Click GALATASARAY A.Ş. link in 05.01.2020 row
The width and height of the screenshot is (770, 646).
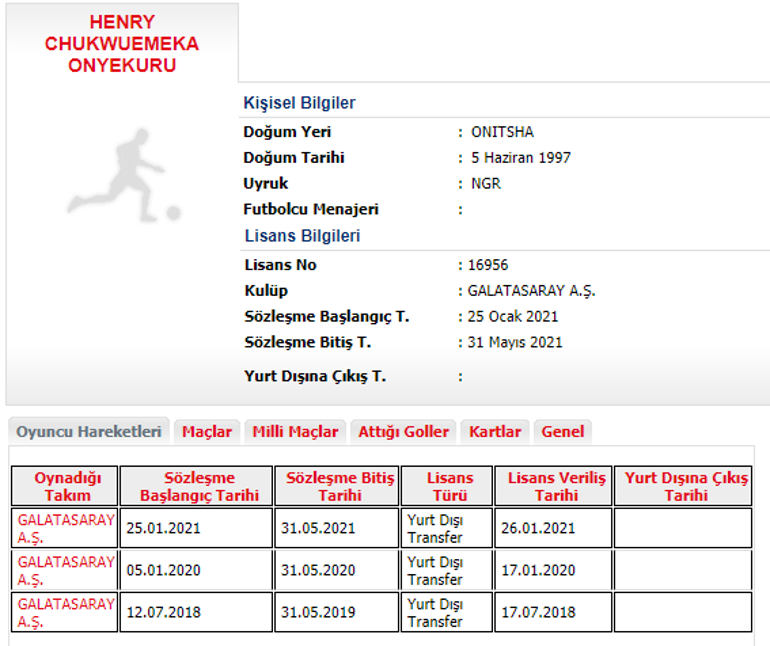66,570
